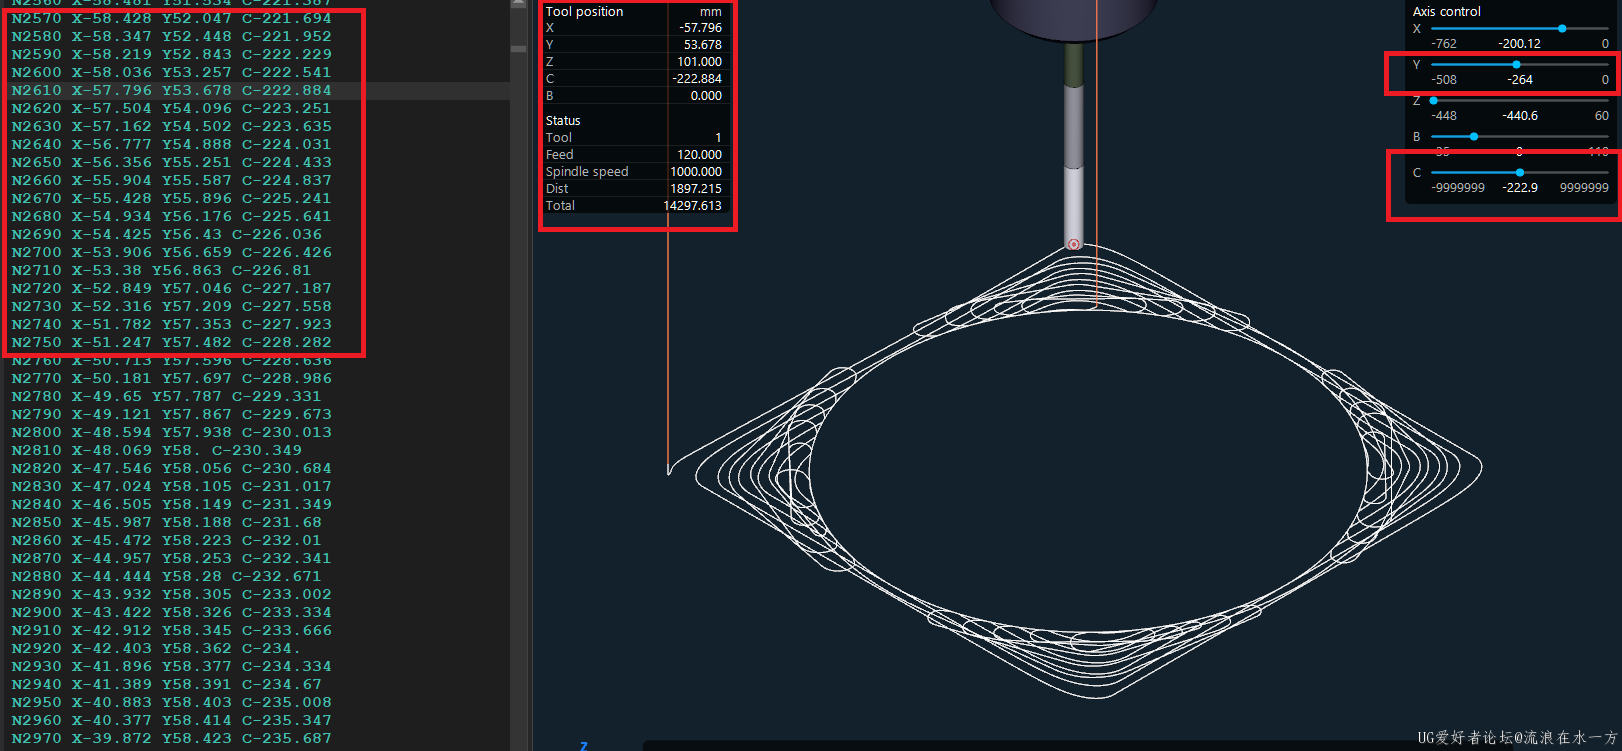The image size is (1622, 751).
Task: Select code line N2820 X-47.546 Y58.056
Action: [171, 468]
